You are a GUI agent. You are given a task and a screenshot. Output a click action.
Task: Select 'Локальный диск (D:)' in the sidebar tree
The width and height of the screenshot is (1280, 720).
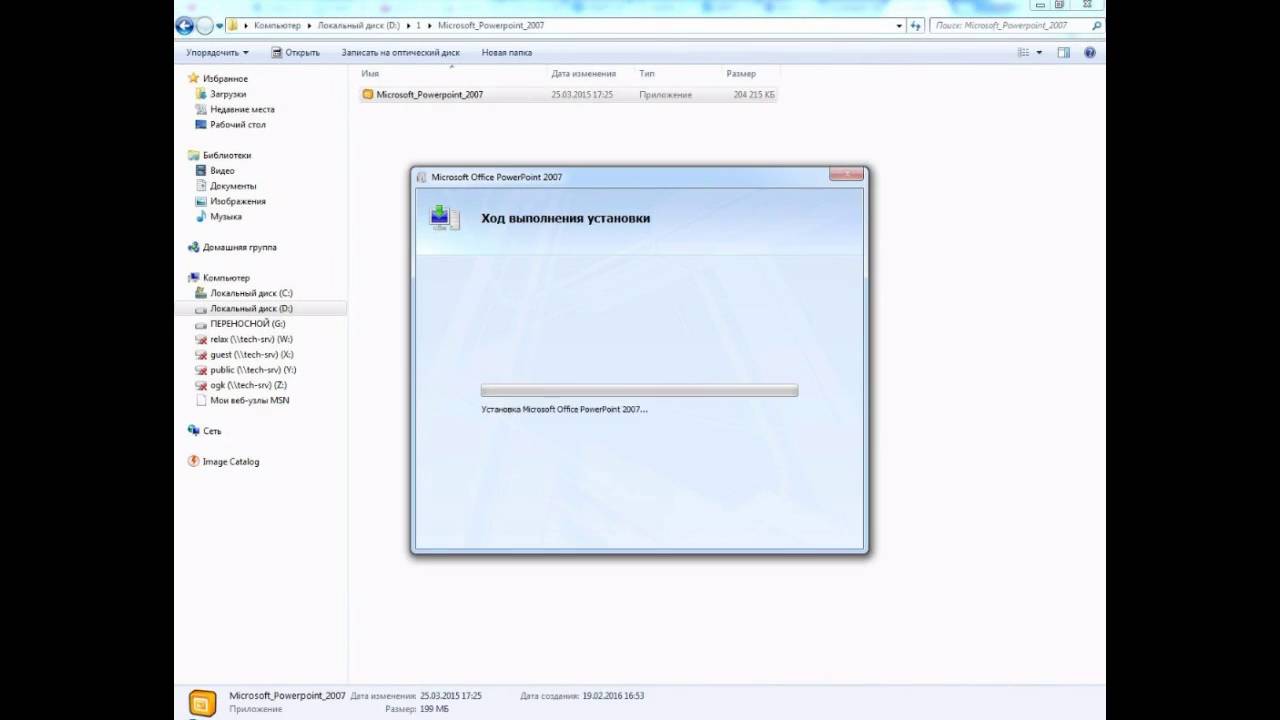tap(251, 309)
